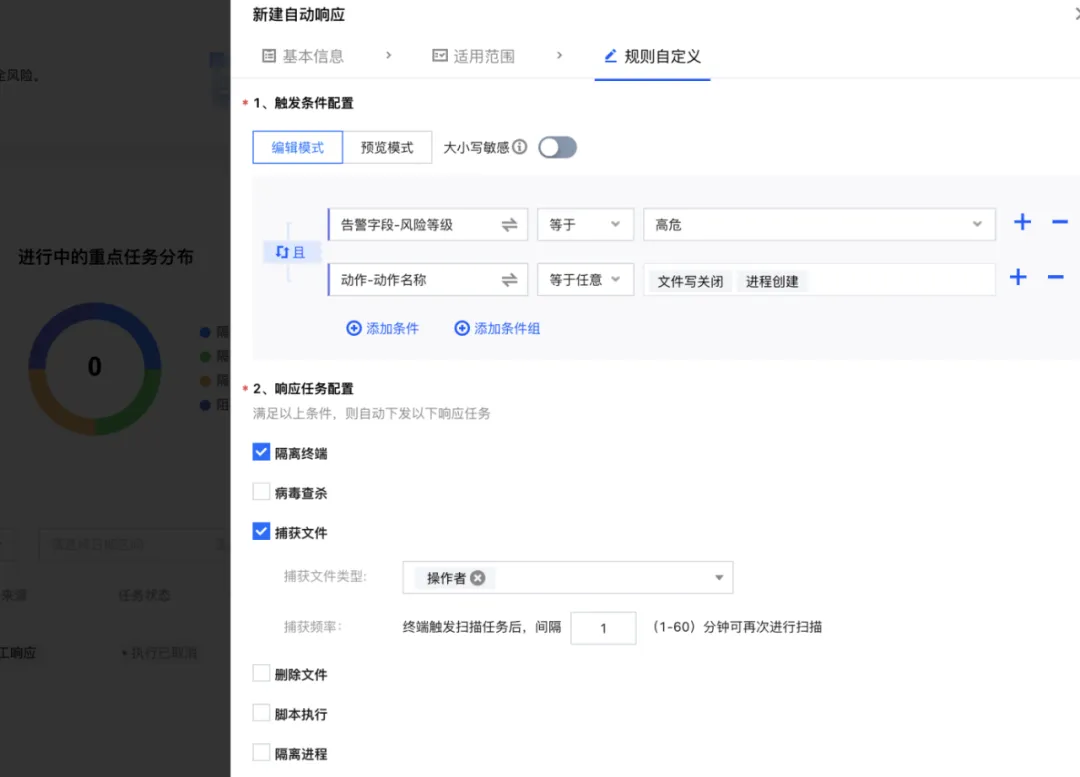The width and height of the screenshot is (1080, 777).
Task: Click the plus icon on the 动作名称 row
Action: pyautogui.click(x=1018, y=278)
